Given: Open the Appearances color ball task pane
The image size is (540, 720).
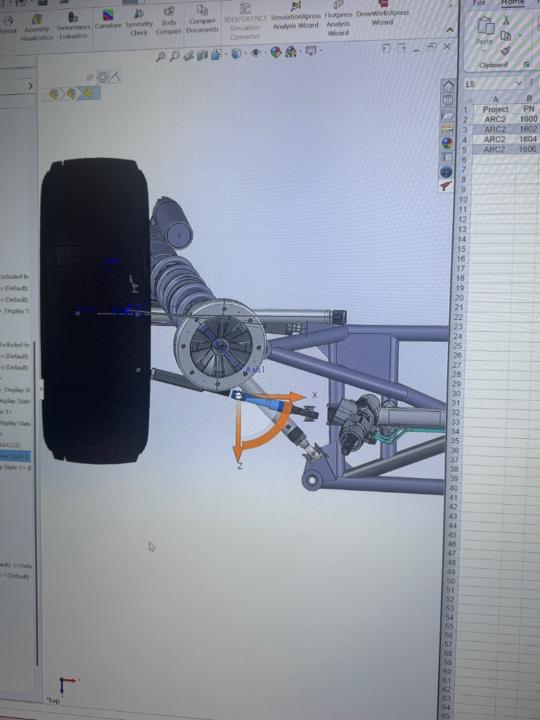Looking at the screenshot, I should 447,143.
